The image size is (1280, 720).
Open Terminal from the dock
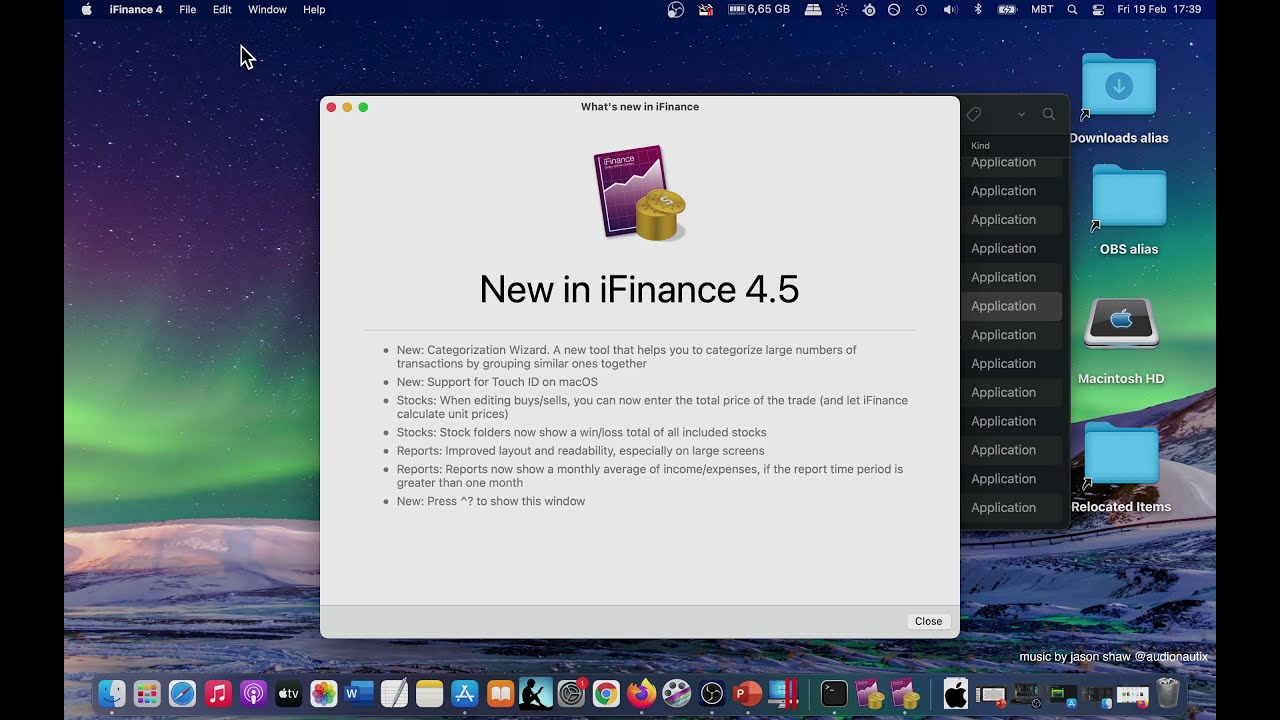(834, 693)
